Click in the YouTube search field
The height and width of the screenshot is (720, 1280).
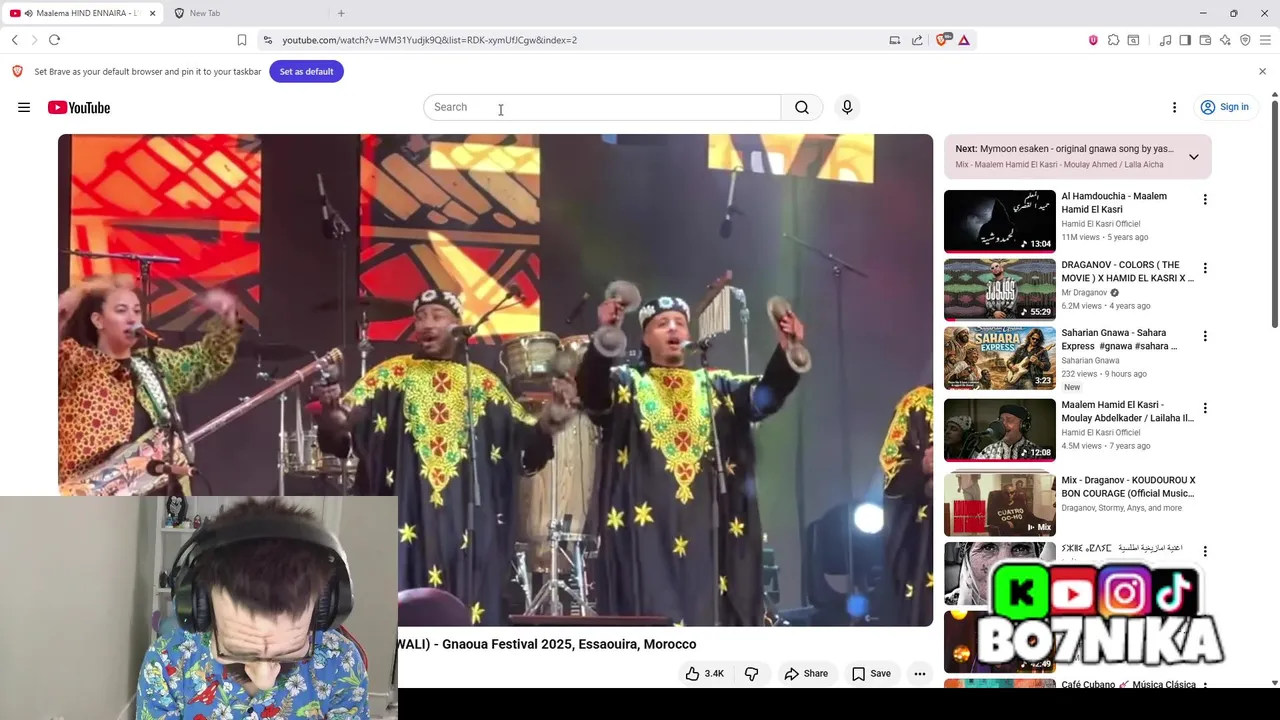602,107
